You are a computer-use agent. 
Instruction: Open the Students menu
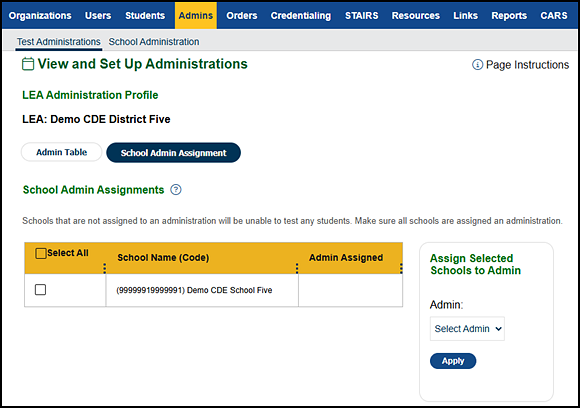(x=145, y=16)
